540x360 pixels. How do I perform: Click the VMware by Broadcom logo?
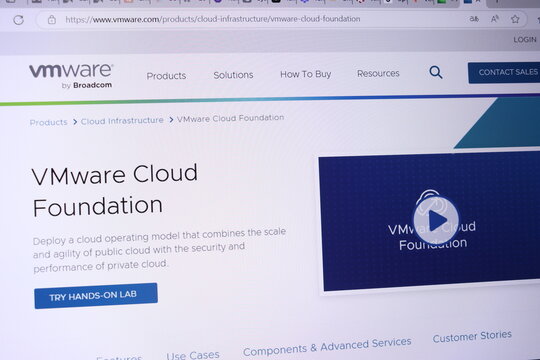pyautogui.click(x=71, y=76)
